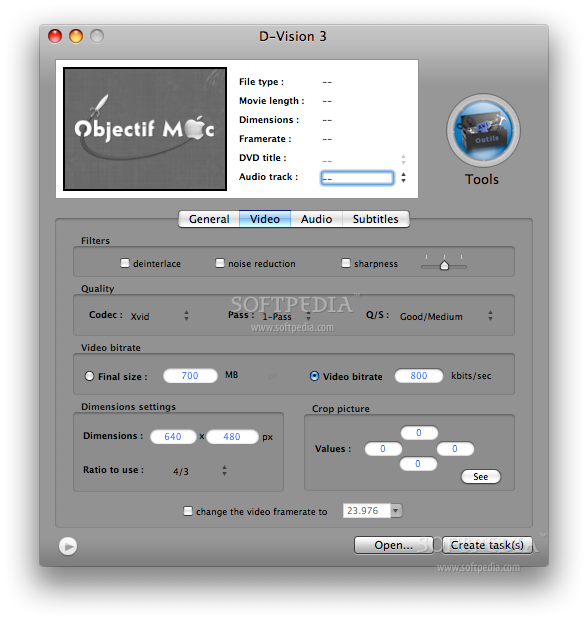Click the Final size 700 MB field

tap(190, 375)
